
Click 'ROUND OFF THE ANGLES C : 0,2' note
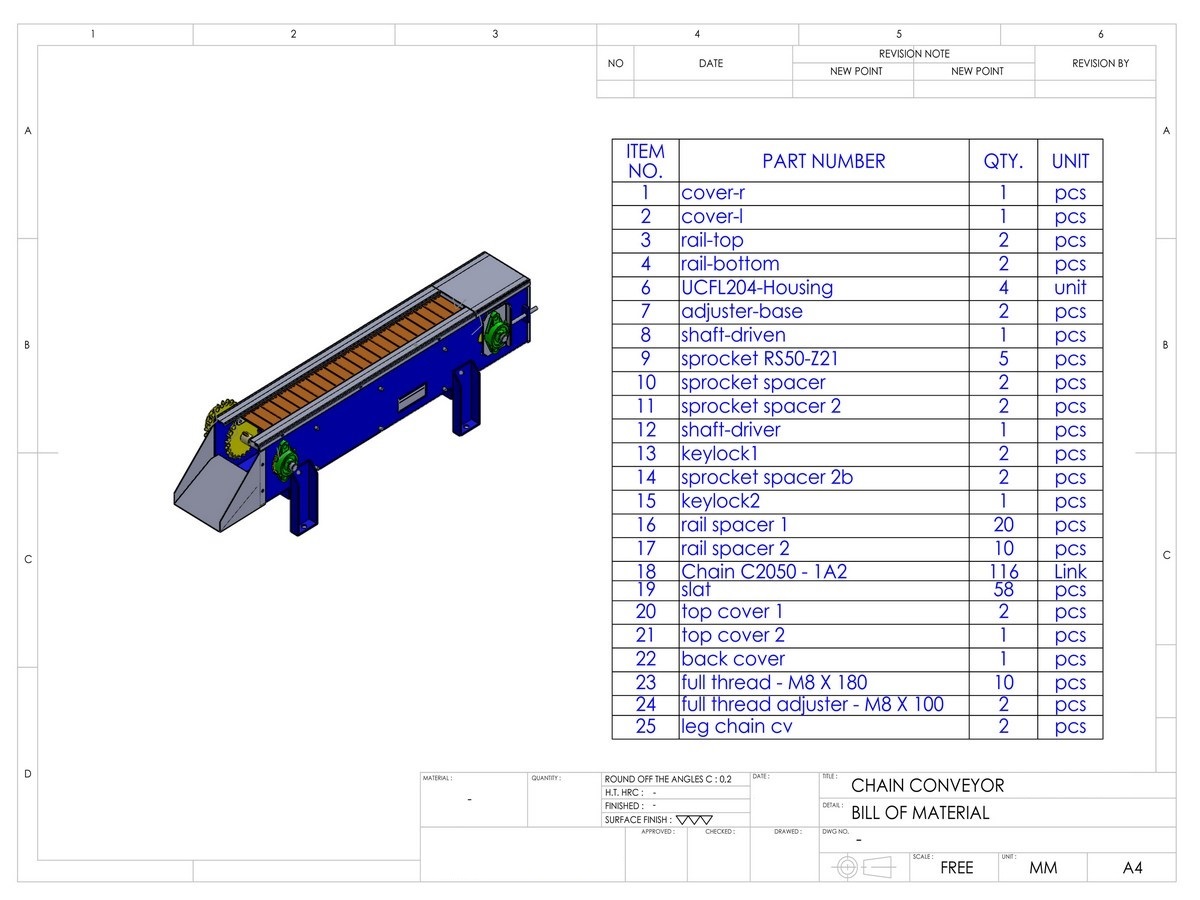(668, 779)
